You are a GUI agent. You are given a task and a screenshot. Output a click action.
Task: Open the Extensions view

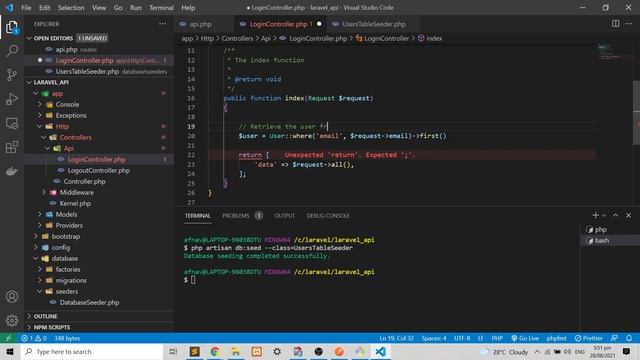(12, 147)
